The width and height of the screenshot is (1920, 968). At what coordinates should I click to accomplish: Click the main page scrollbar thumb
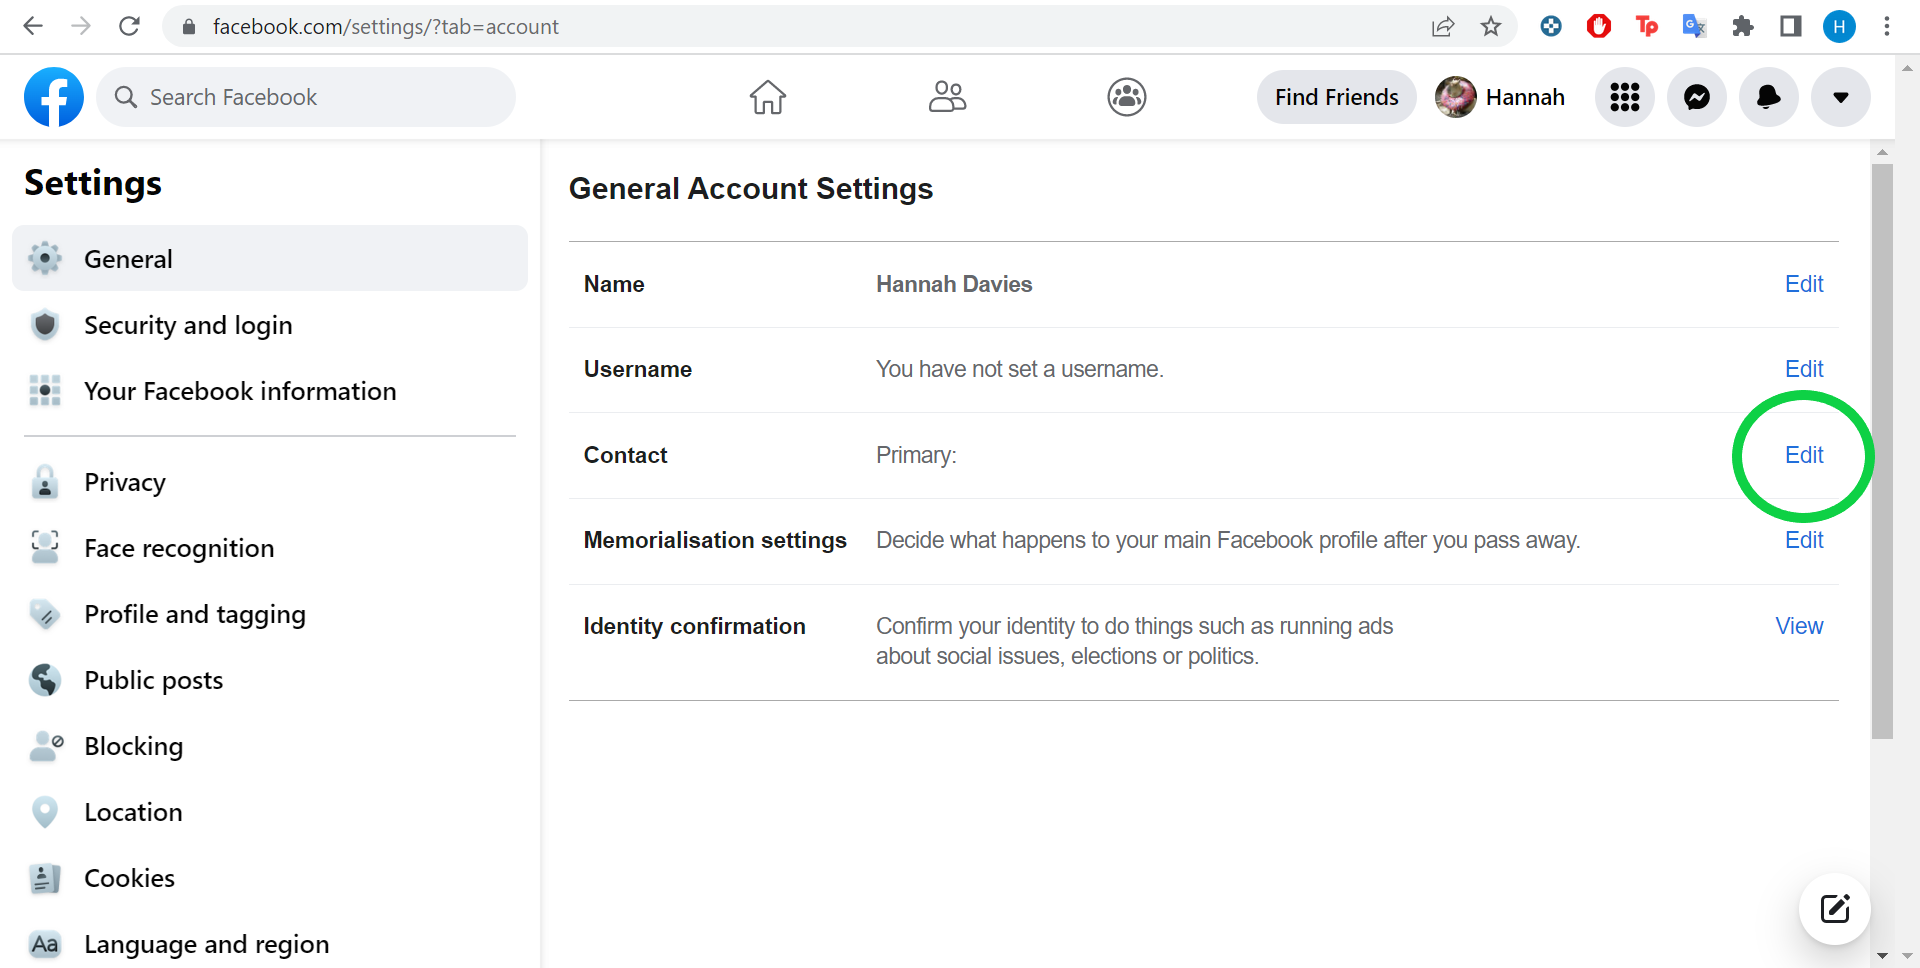pos(1882,451)
